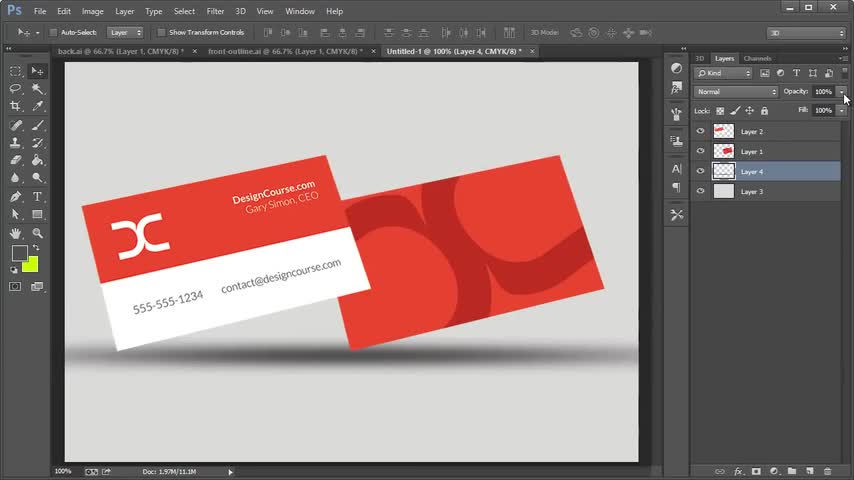Add a layer style with fx button

pos(738,471)
